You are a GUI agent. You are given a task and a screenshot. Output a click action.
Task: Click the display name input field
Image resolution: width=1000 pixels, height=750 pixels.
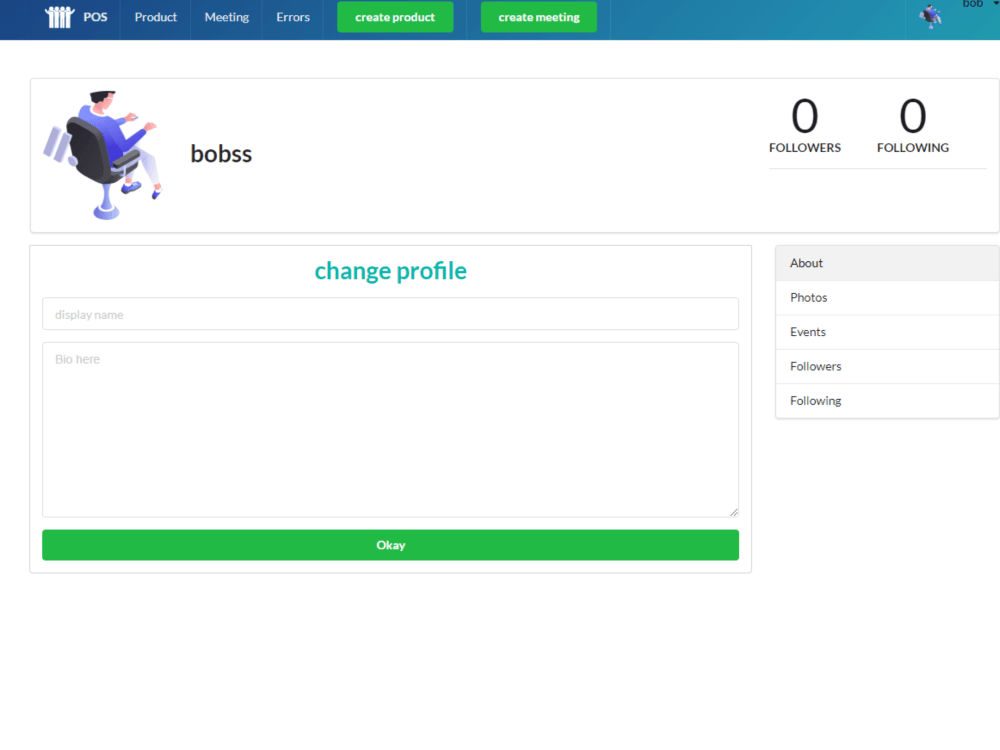pos(390,313)
